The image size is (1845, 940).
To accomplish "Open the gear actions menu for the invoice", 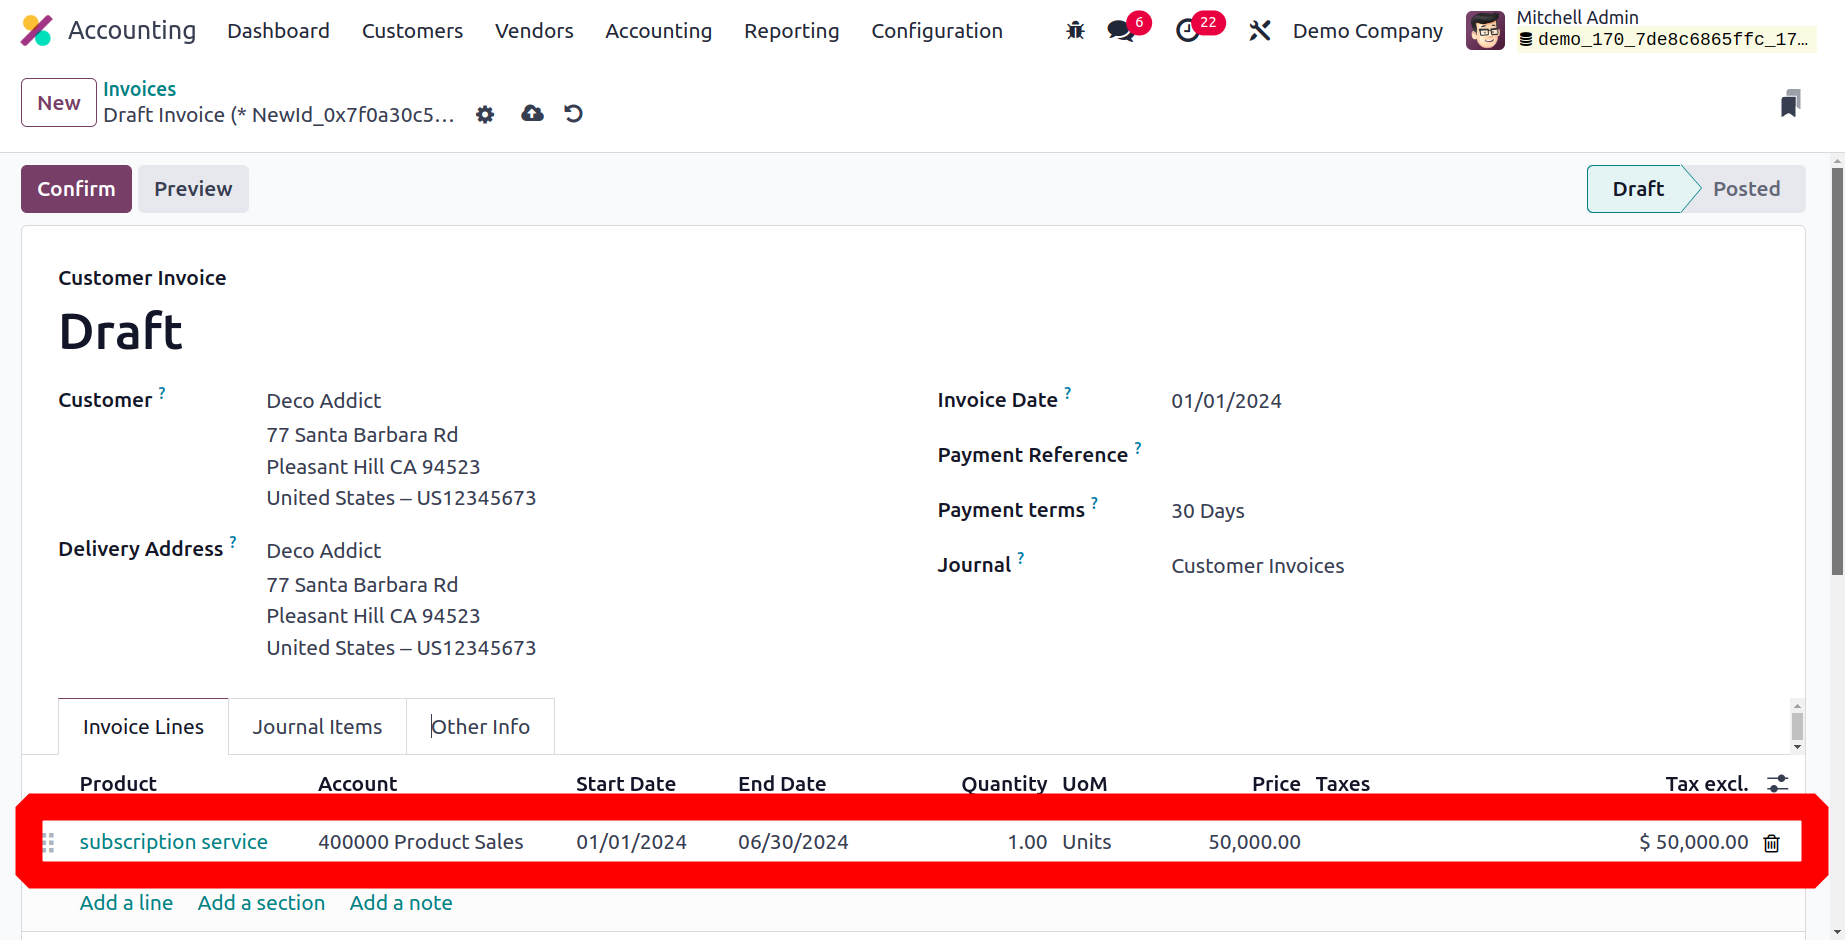I will (x=485, y=114).
